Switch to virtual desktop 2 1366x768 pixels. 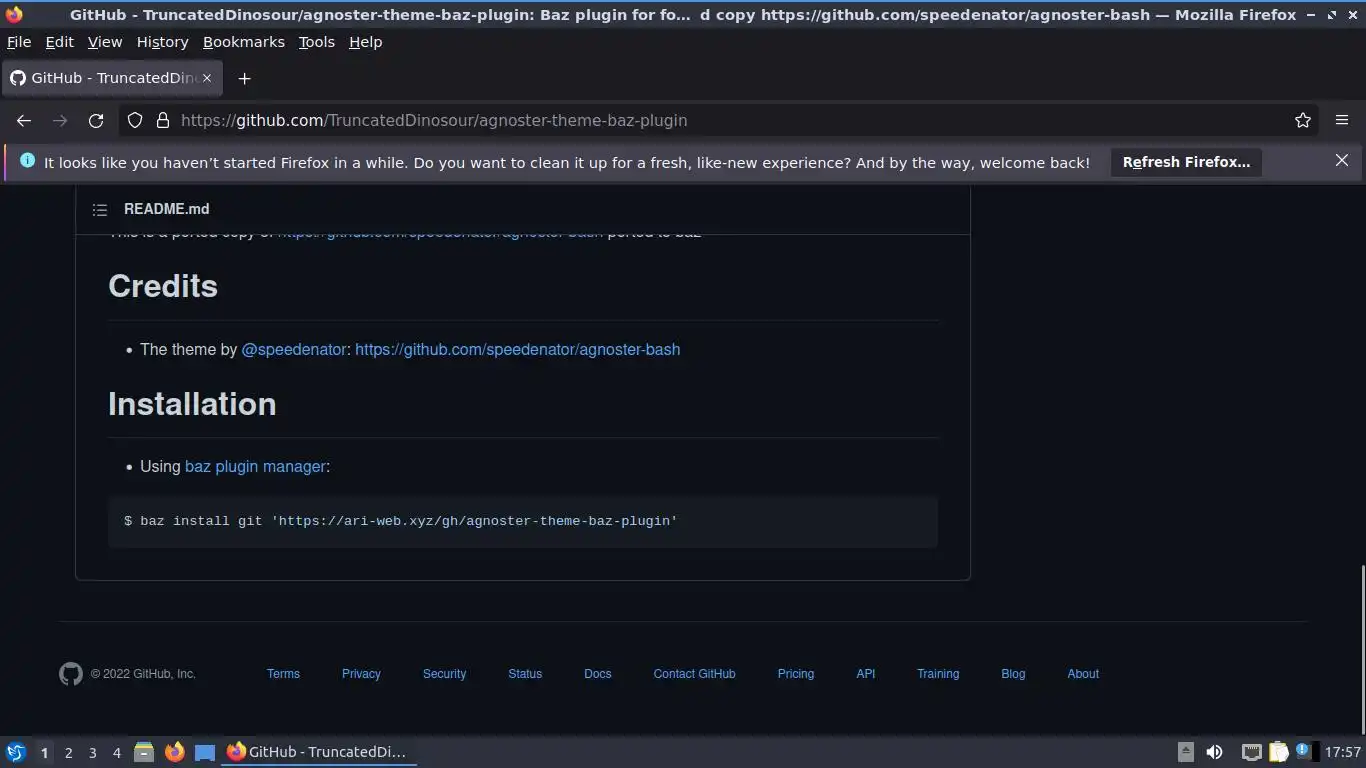(x=68, y=752)
